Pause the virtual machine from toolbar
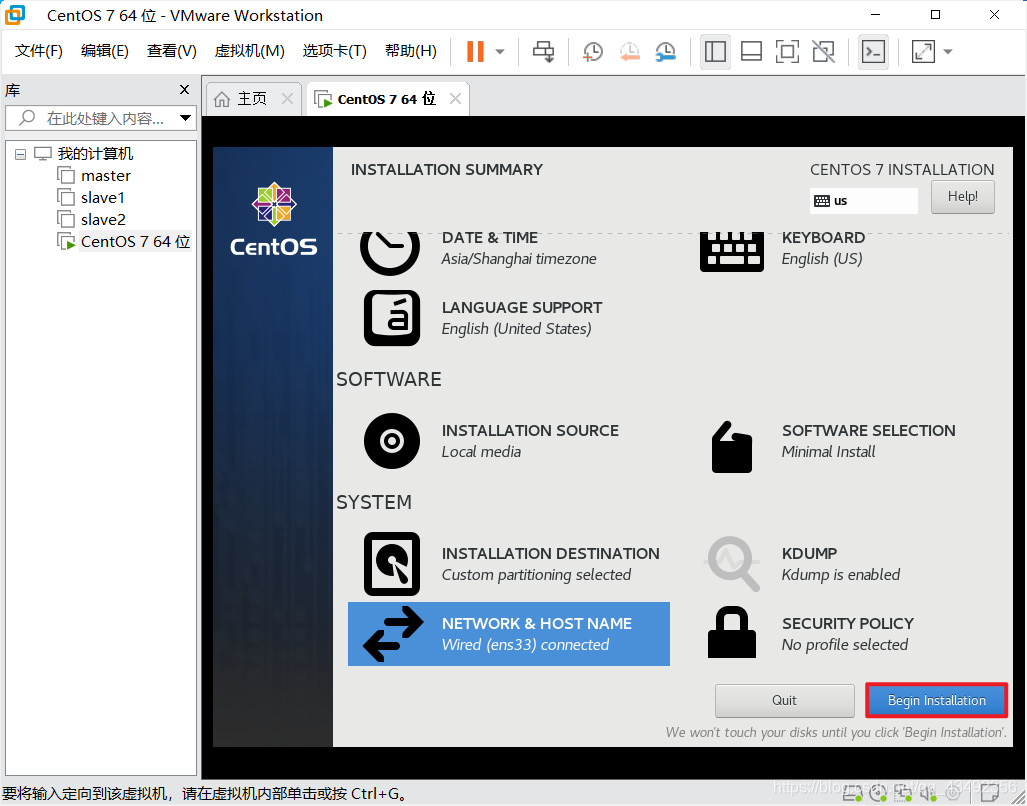The height and width of the screenshot is (806, 1027). pyautogui.click(x=476, y=51)
